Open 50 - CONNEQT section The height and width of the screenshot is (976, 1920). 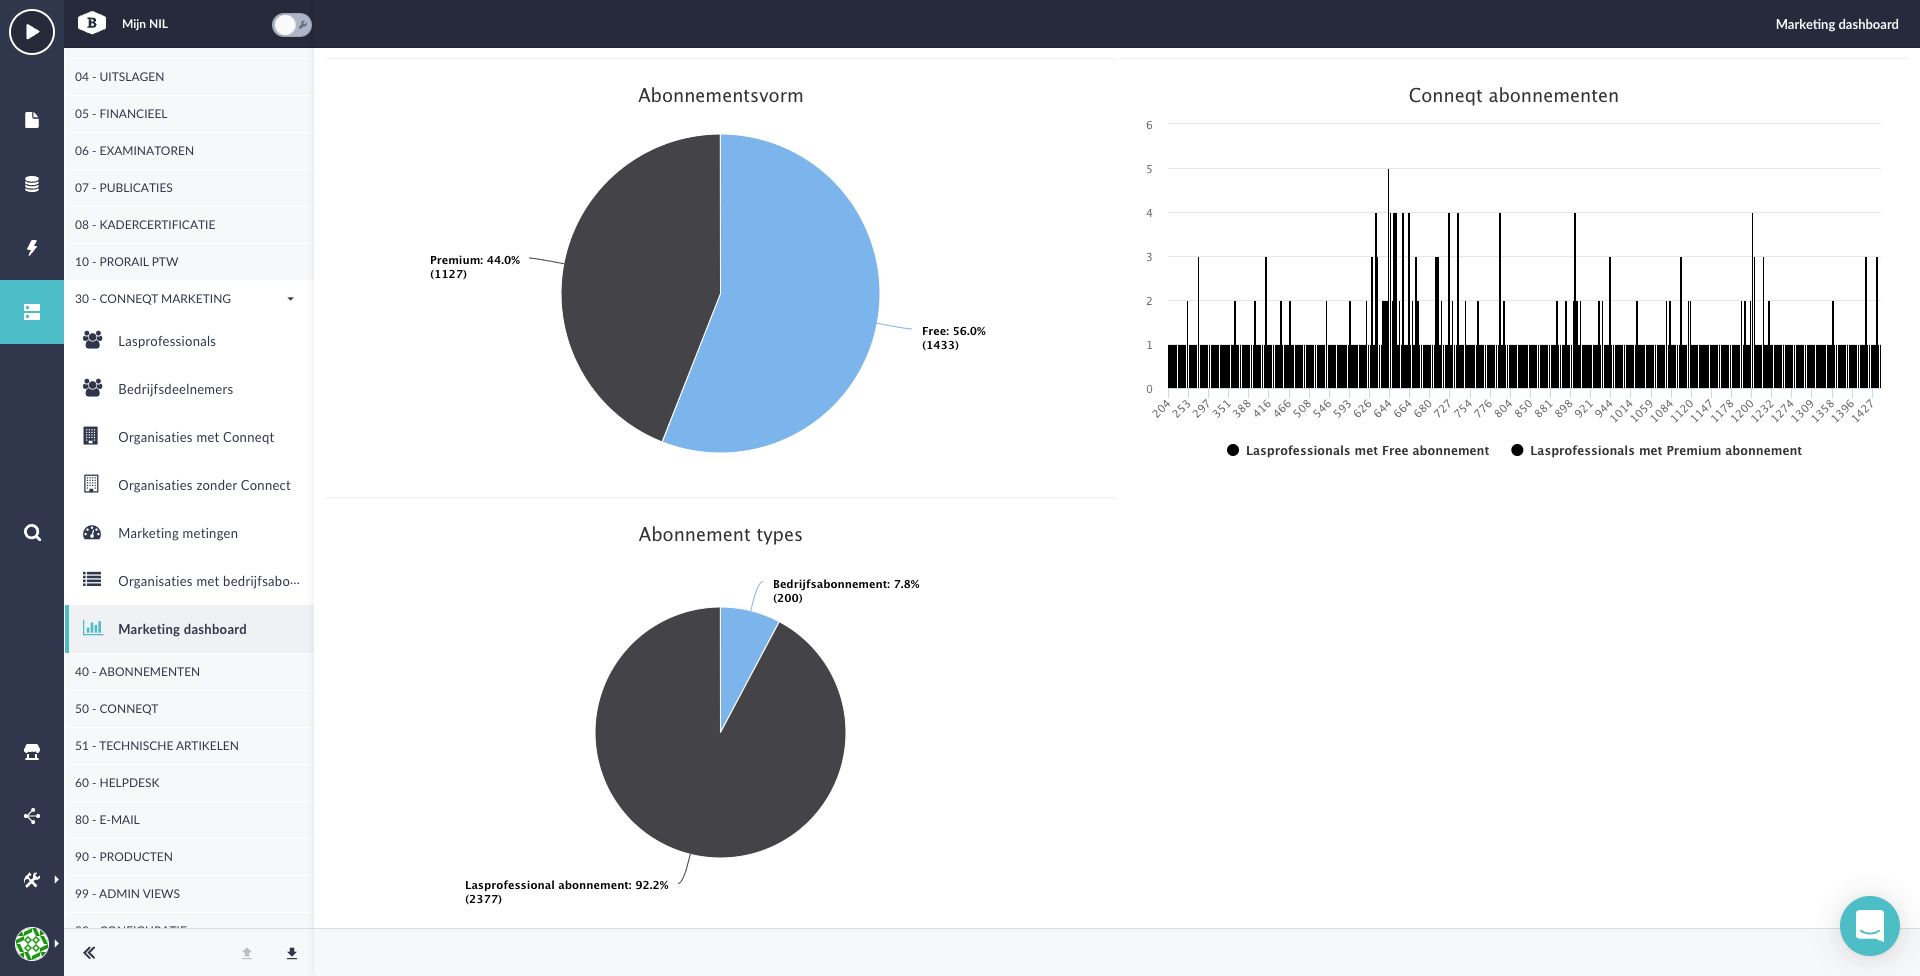click(x=189, y=709)
